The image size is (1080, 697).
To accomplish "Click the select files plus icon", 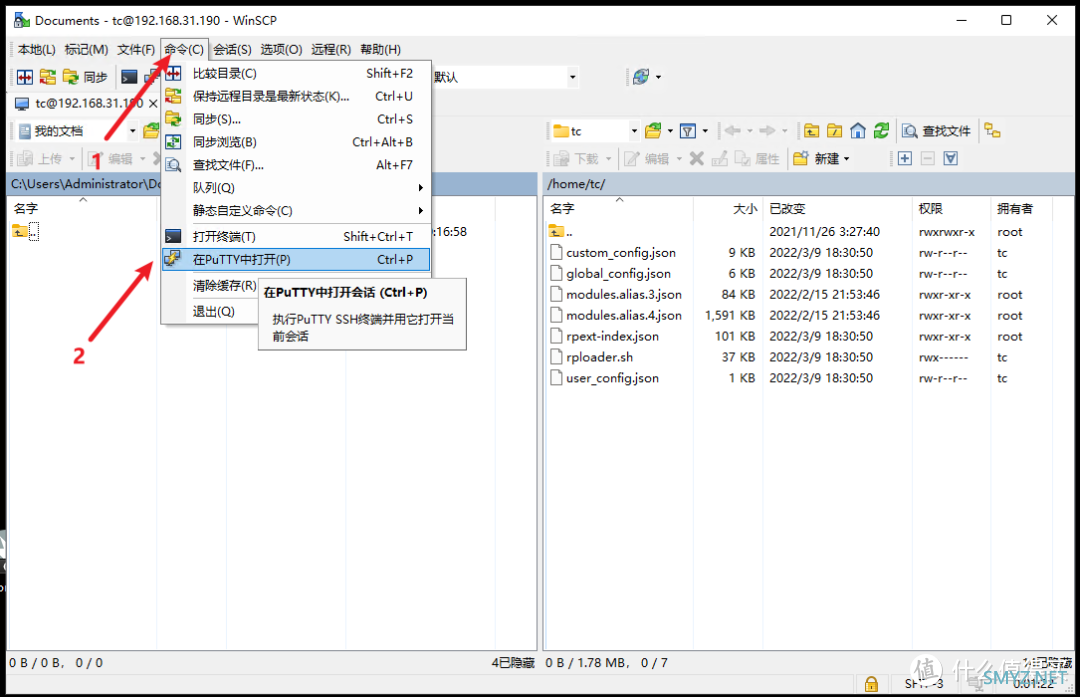I will [905, 159].
